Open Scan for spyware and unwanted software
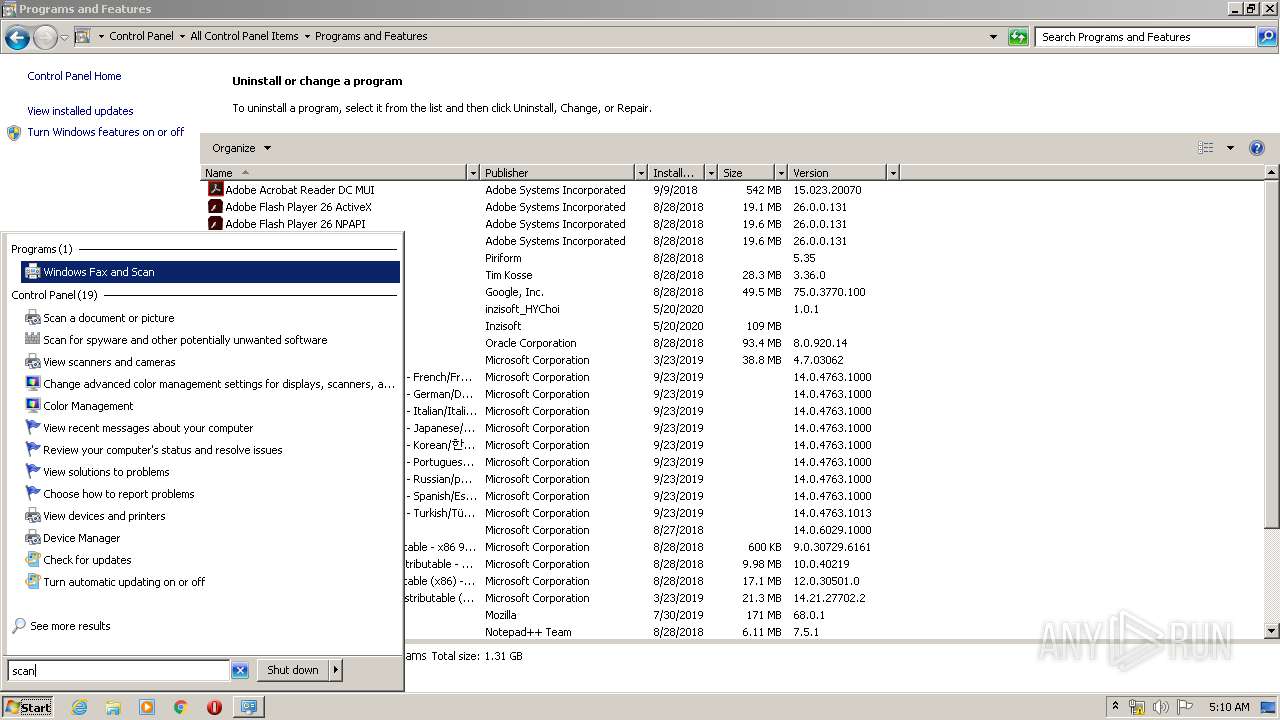Screen dimensions: 1280x720 [x=185, y=340]
